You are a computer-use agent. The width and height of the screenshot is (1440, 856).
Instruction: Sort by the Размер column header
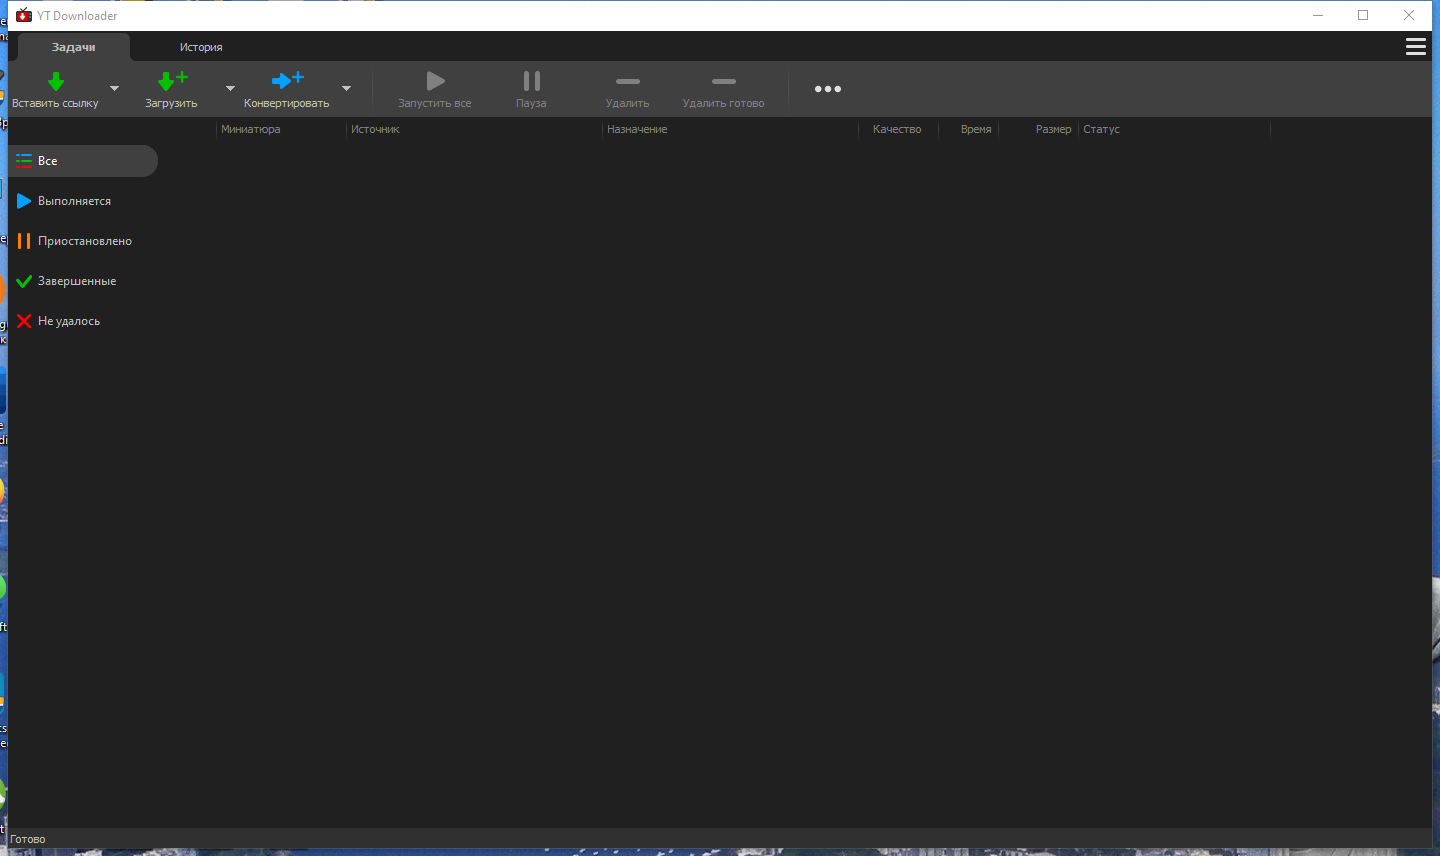(x=1040, y=129)
